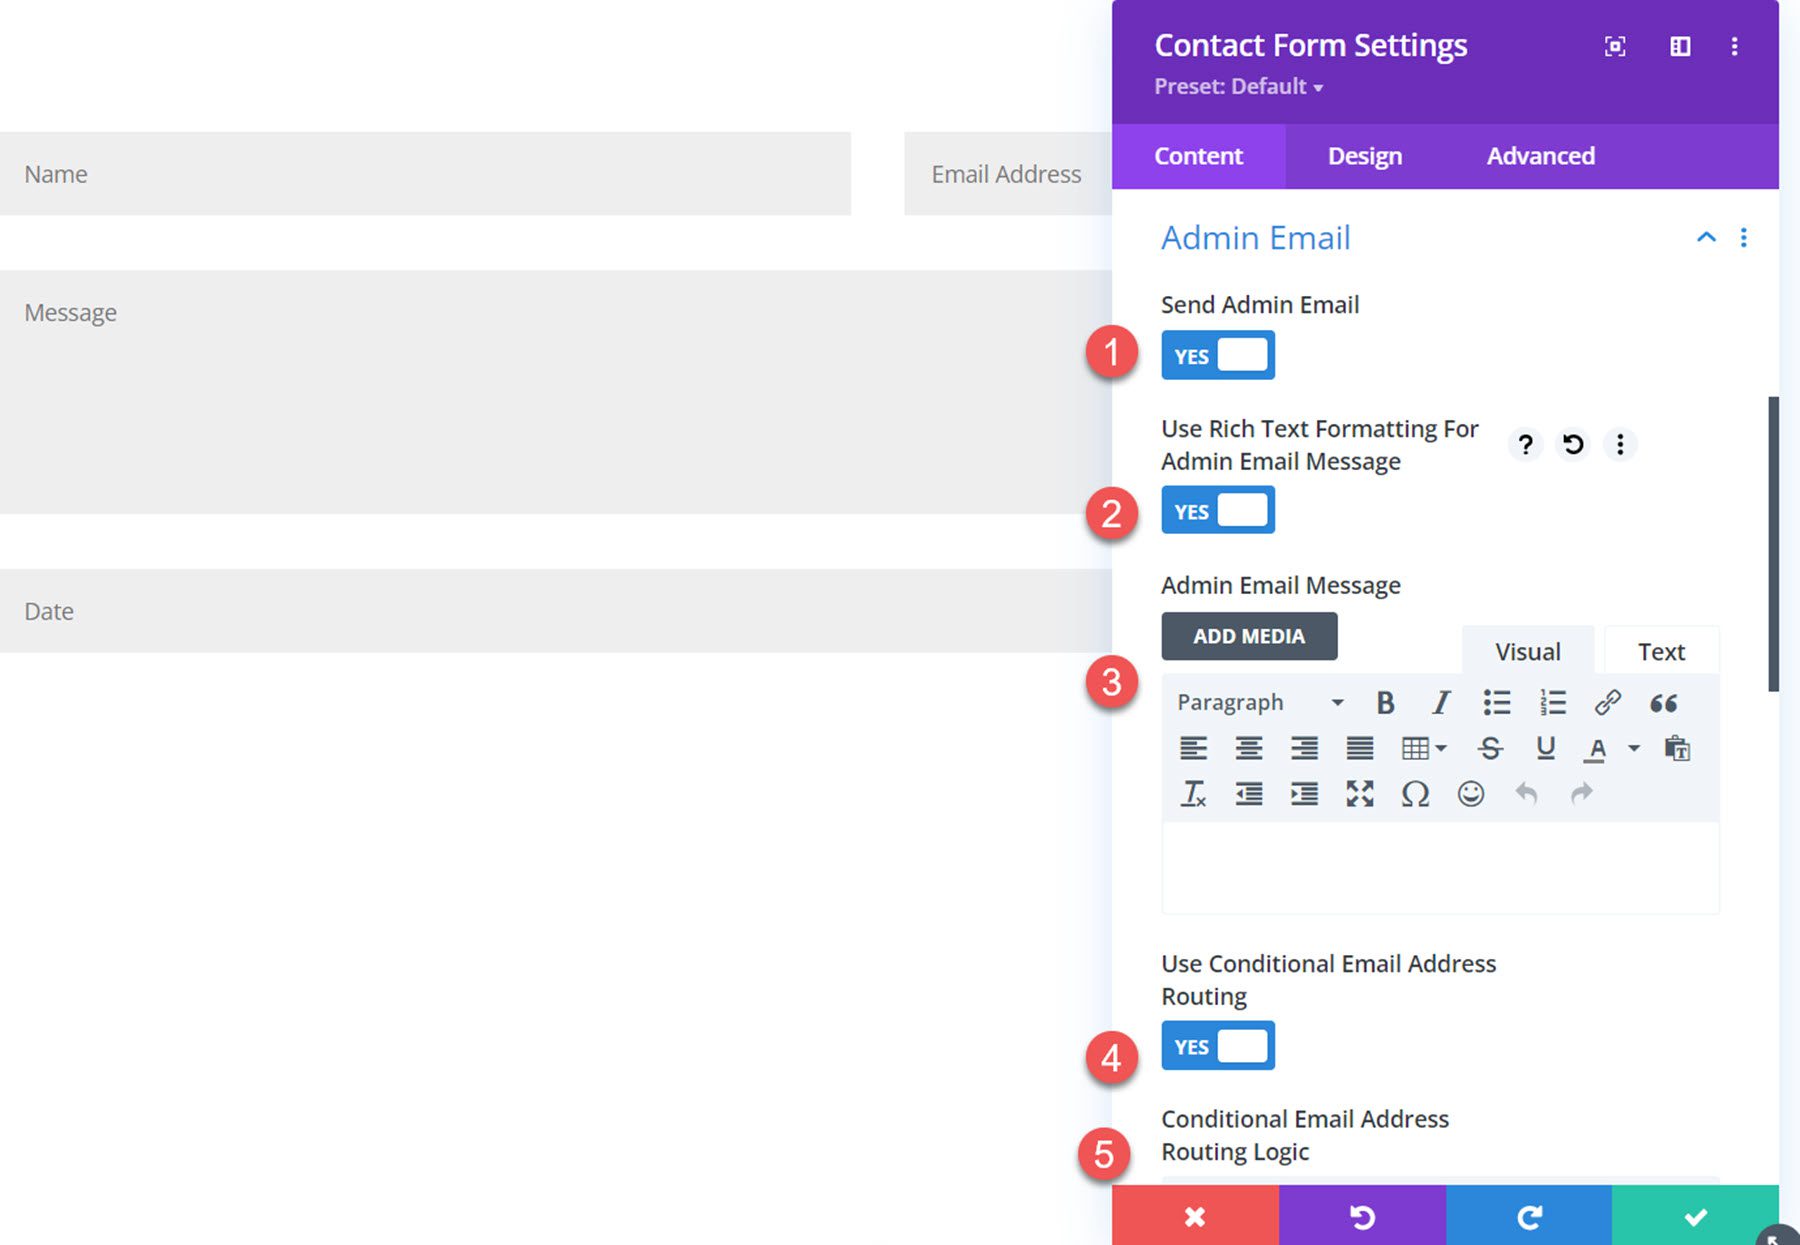Collapse the Admin Email section
The height and width of the screenshot is (1245, 1800).
[x=1703, y=237]
